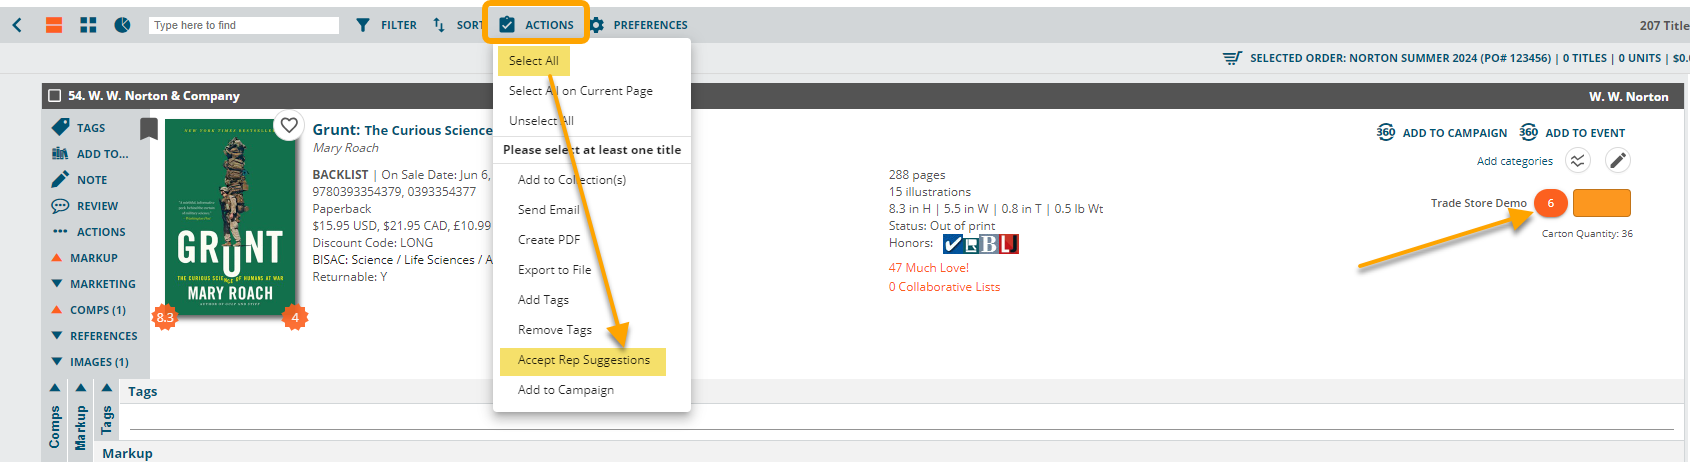
Task: Collapse the vertical Tags tab arrow
Action: pyautogui.click(x=106, y=388)
